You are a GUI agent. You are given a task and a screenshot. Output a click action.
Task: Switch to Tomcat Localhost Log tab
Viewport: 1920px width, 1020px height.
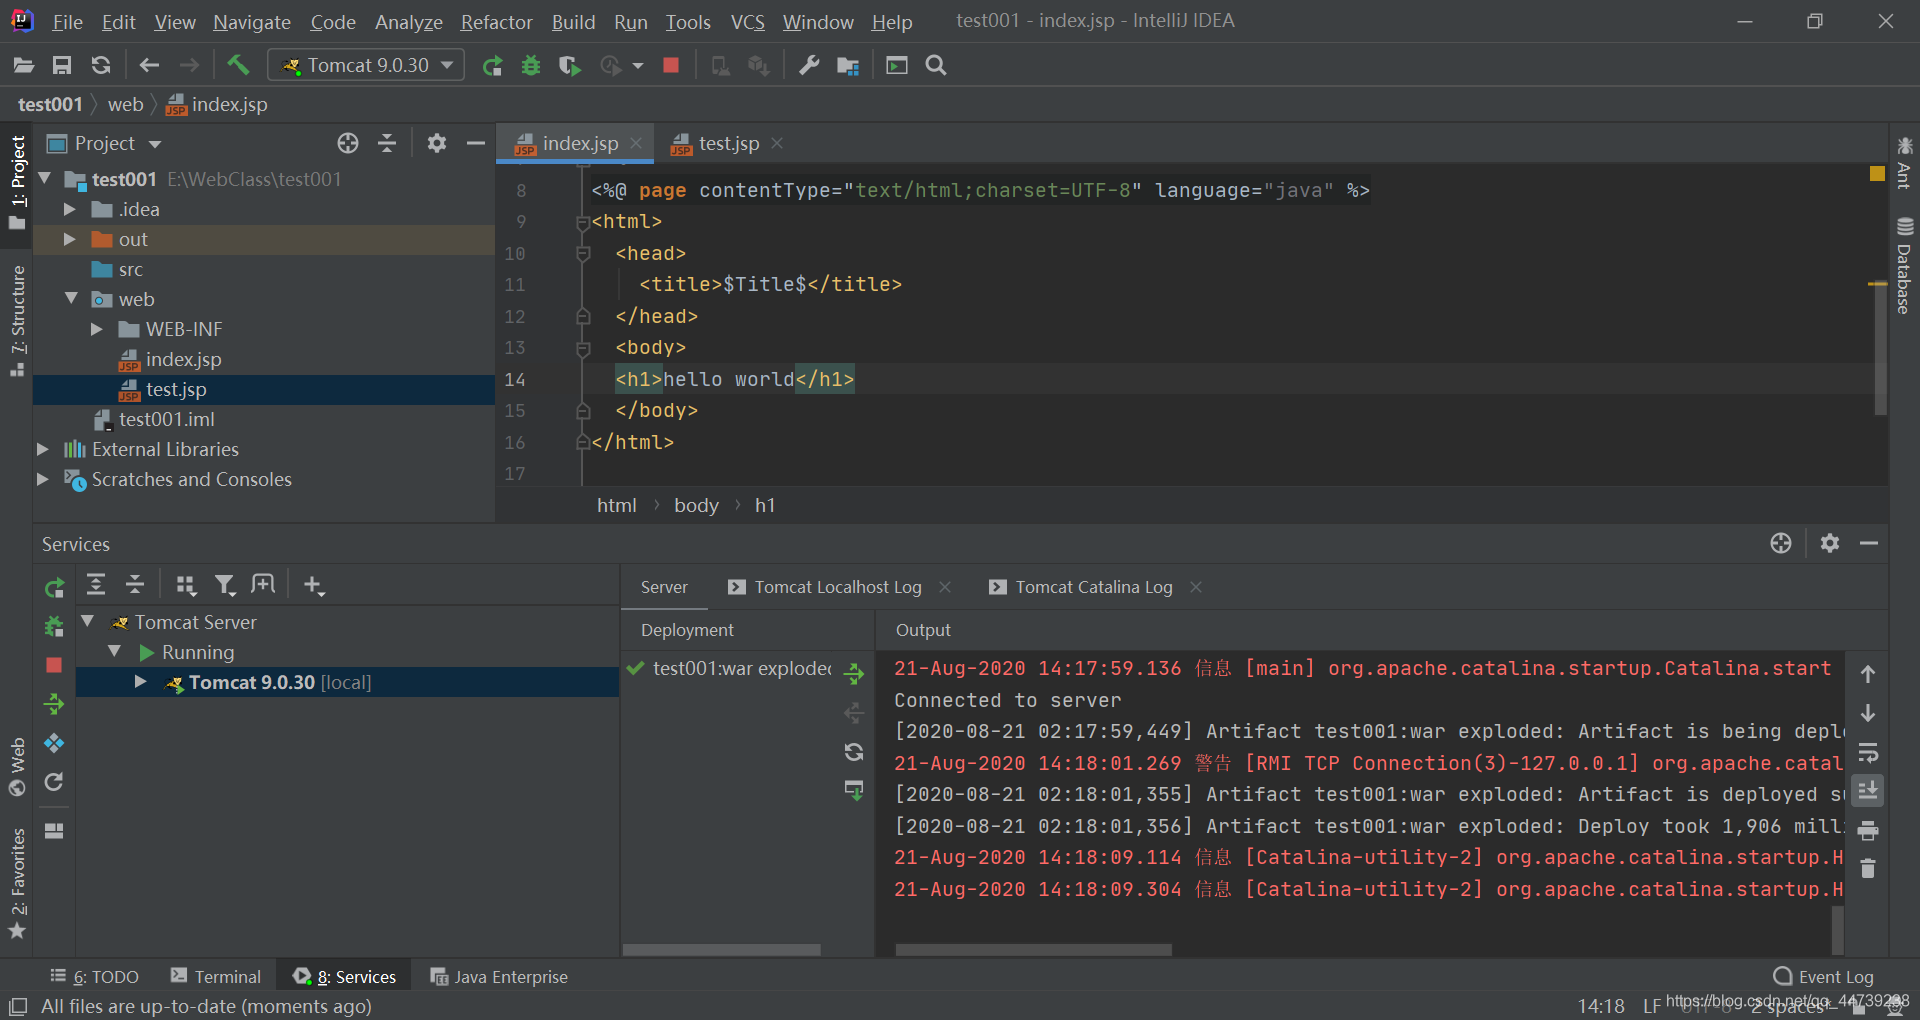tap(838, 587)
